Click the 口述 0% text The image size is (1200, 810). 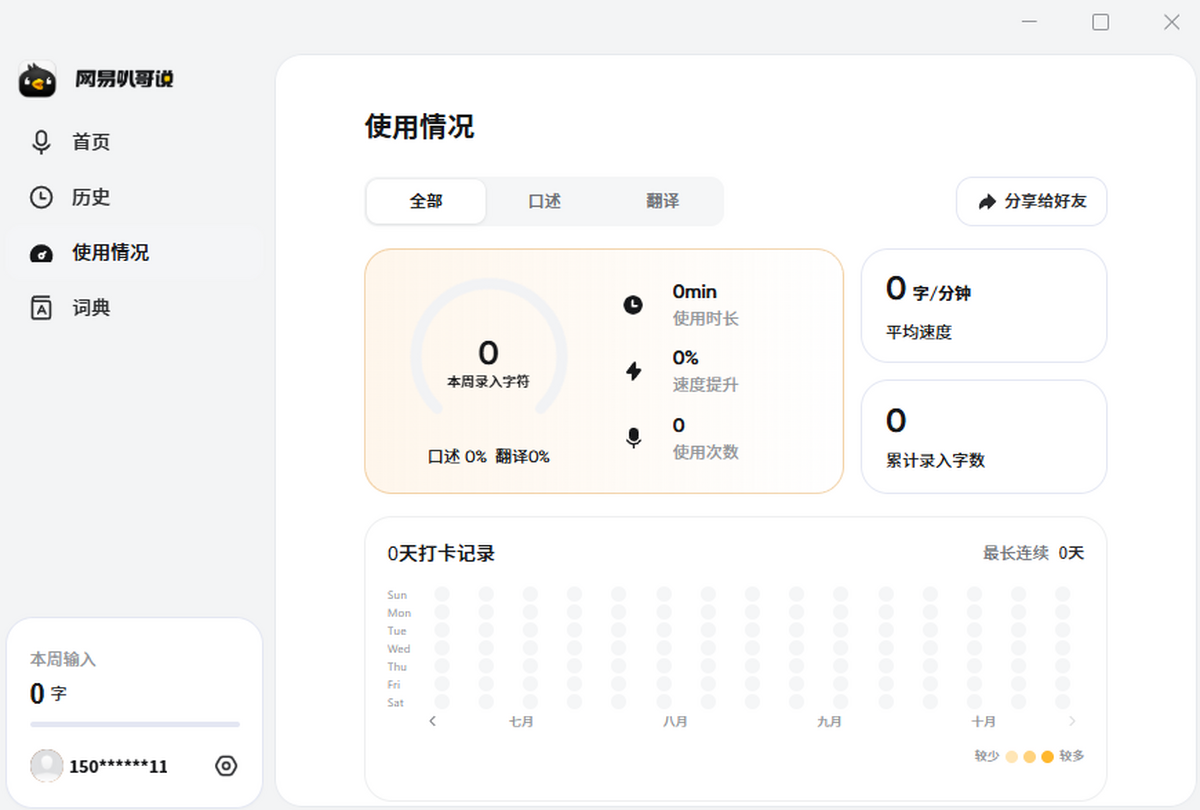pyautogui.click(x=457, y=456)
